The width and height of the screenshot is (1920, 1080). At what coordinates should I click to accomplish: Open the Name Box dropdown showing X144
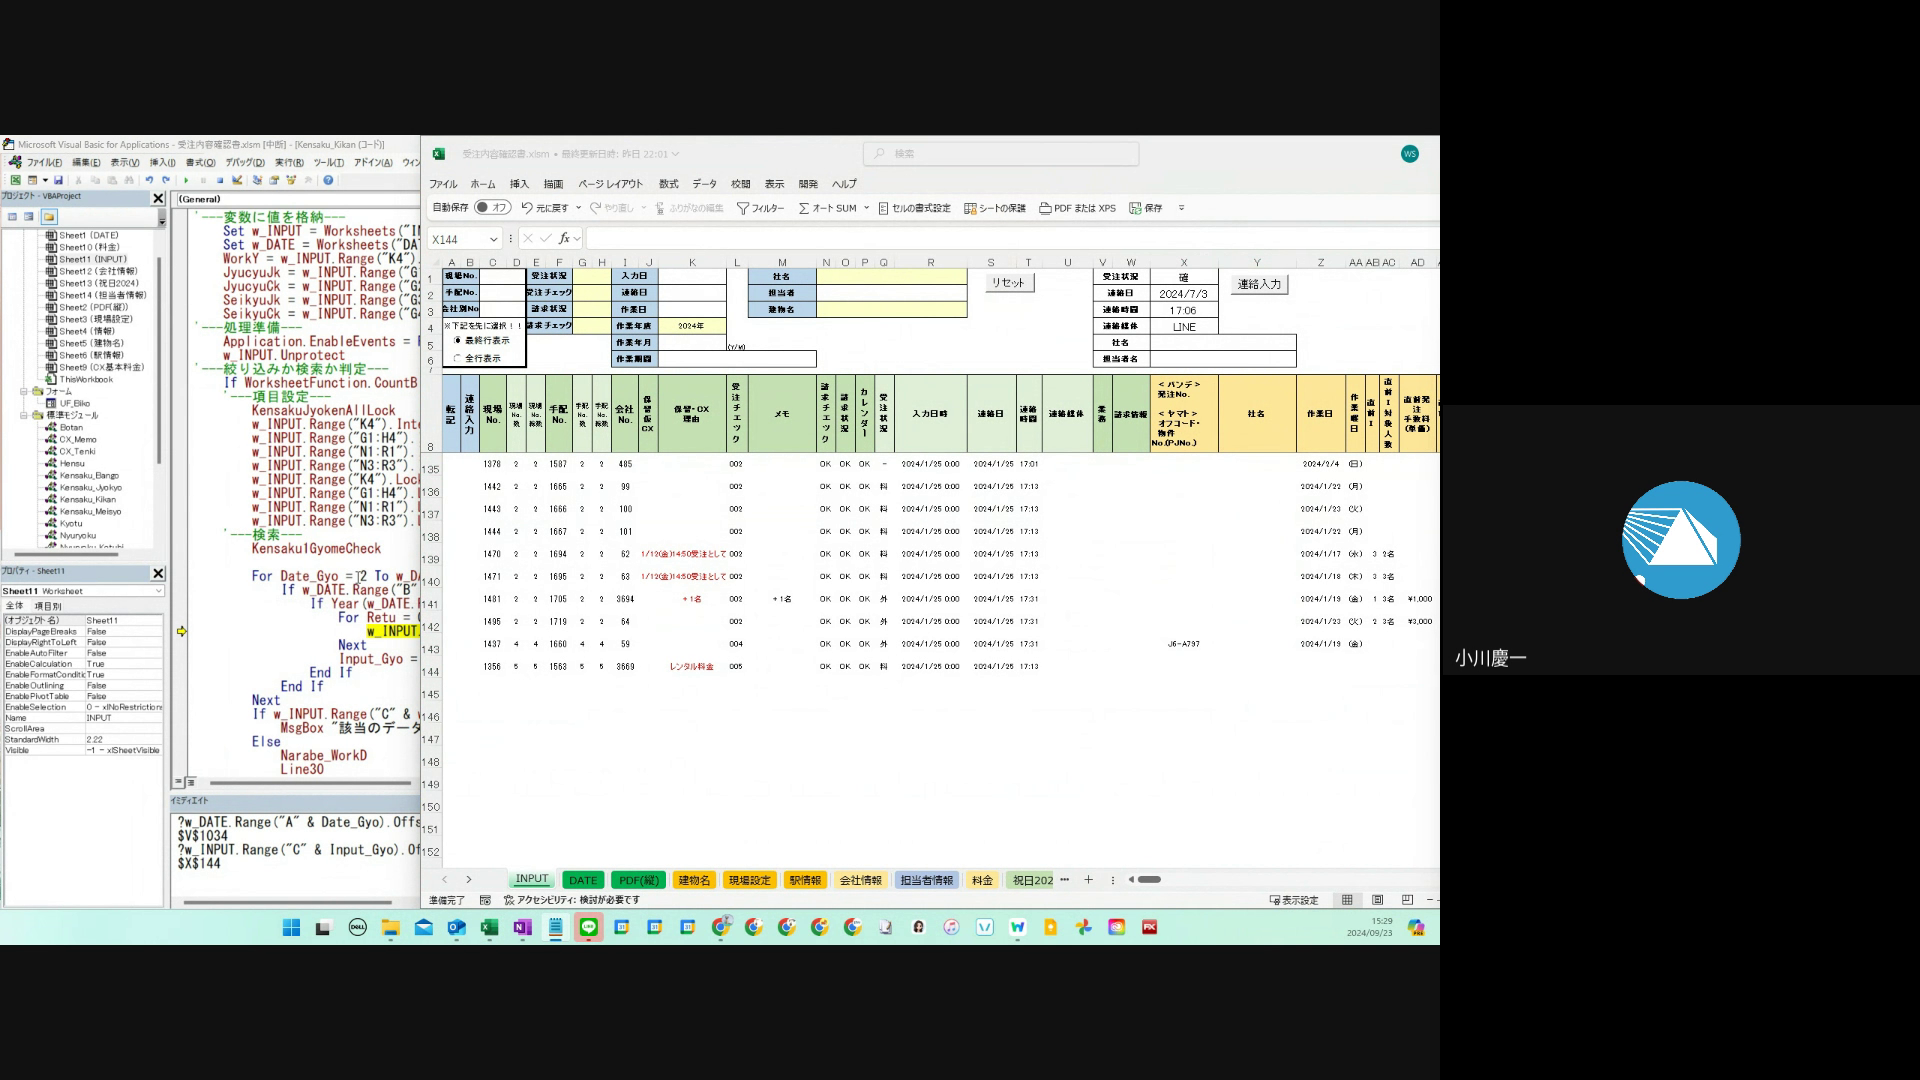coord(493,239)
